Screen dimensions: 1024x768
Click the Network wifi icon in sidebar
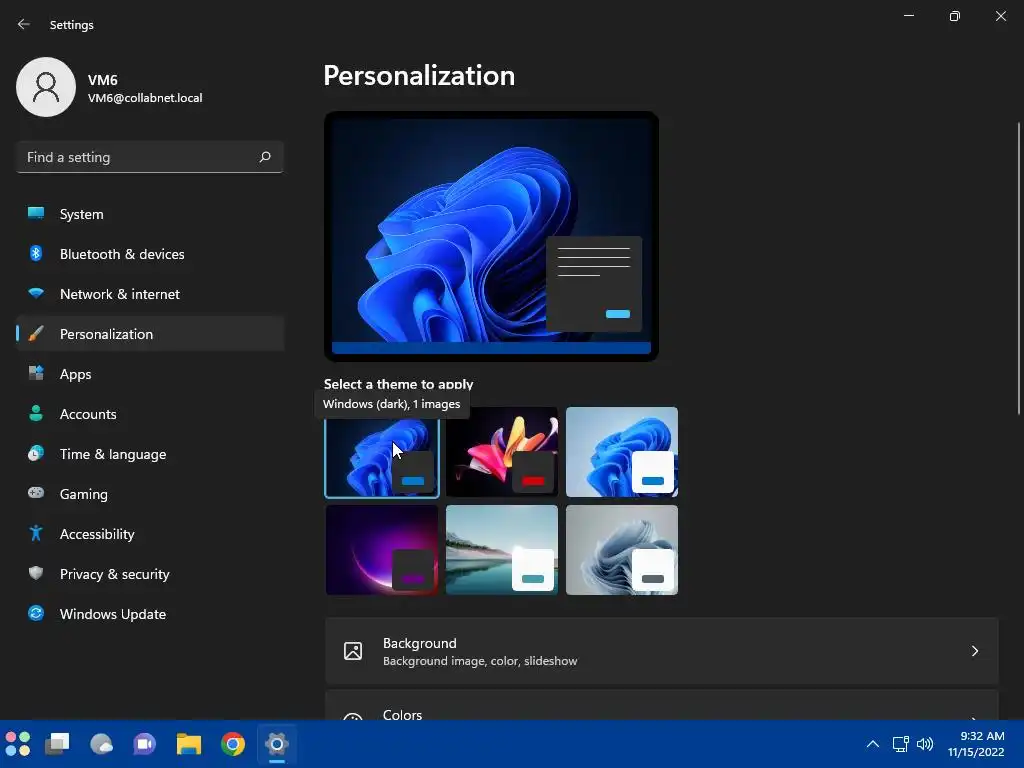click(x=36, y=293)
